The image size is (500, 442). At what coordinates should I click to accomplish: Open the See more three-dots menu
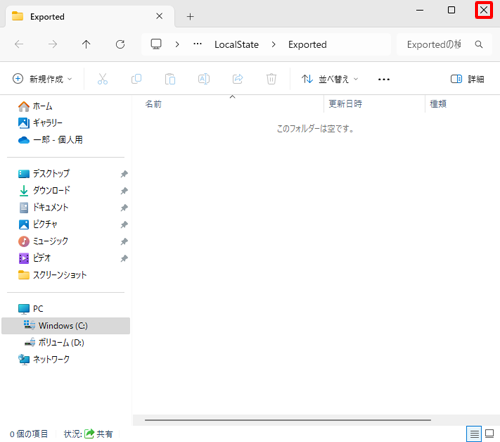click(x=384, y=79)
